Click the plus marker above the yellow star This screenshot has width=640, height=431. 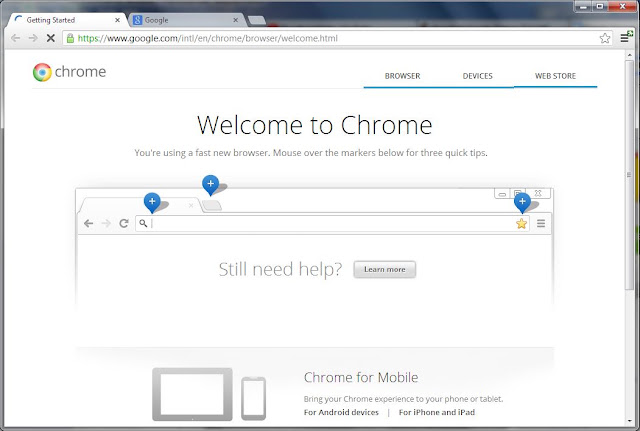pyautogui.click(x=522, y=202)
